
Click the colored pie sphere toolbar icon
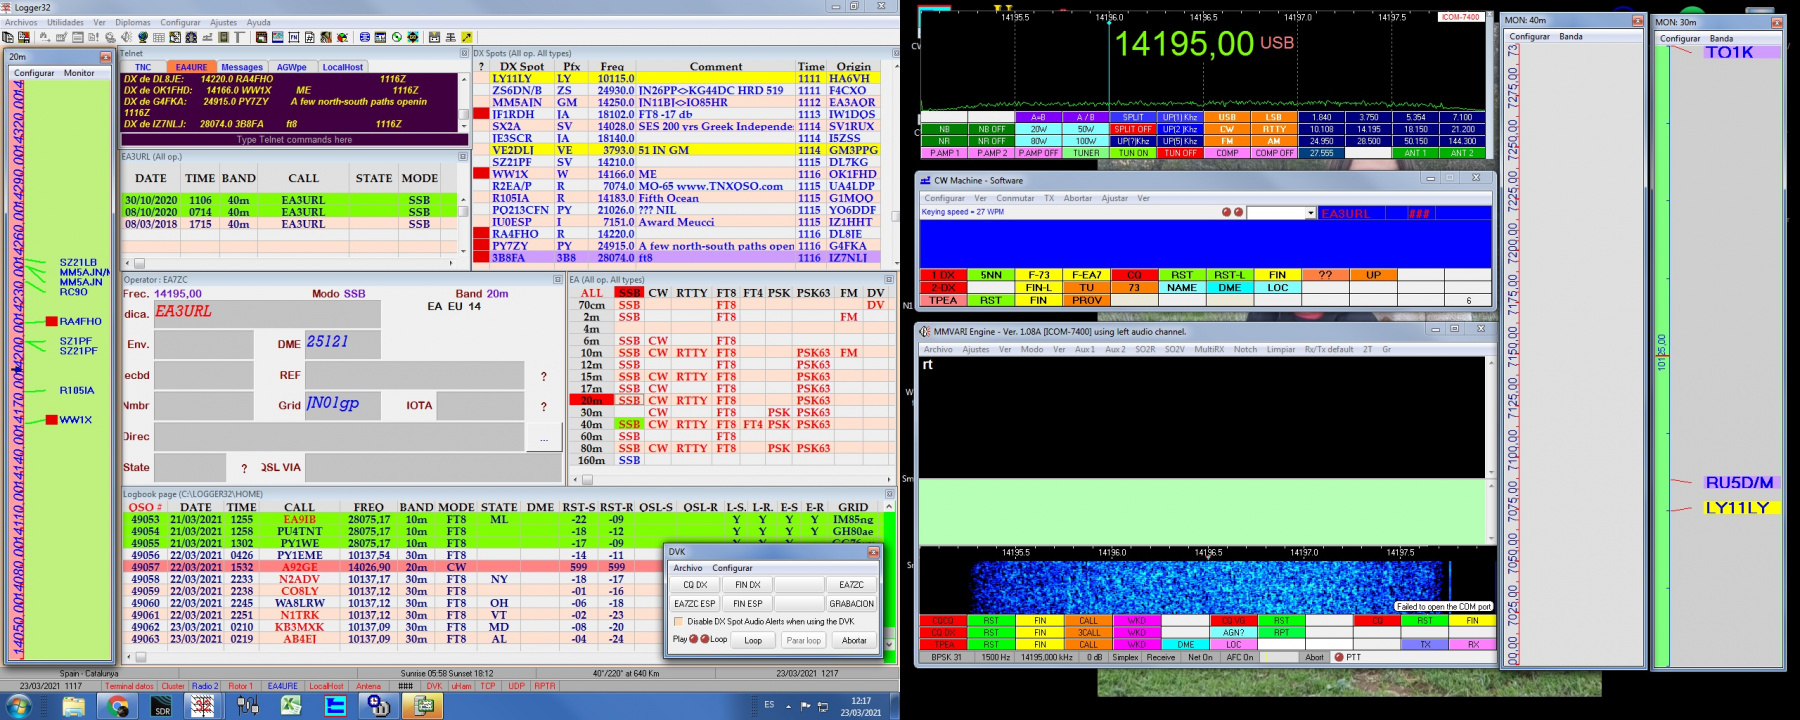pyautogui.click(x=342, y=37)
